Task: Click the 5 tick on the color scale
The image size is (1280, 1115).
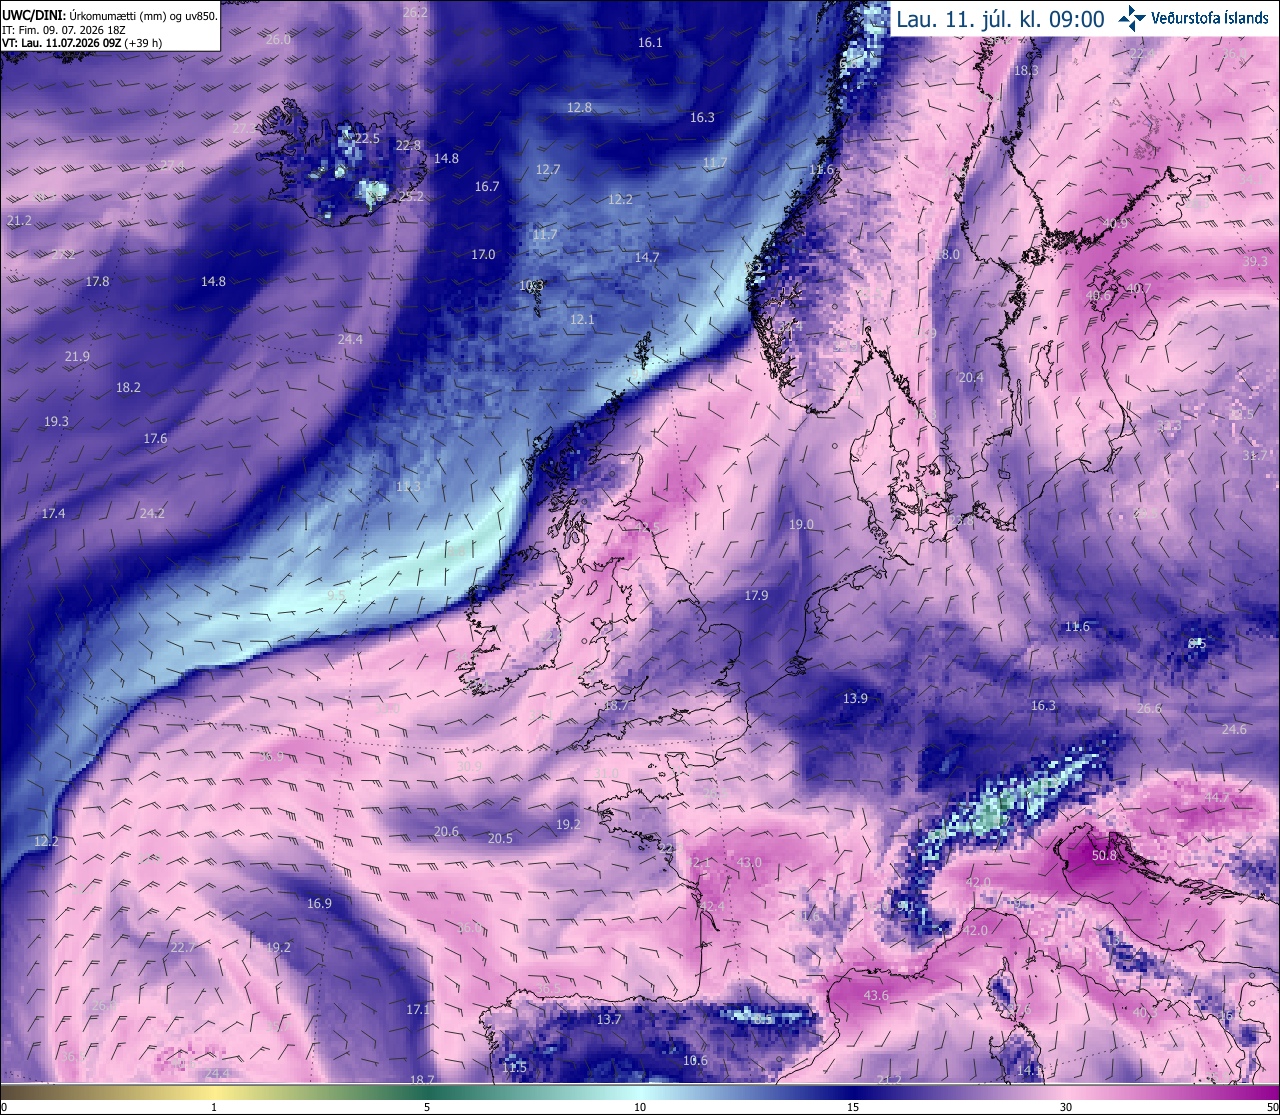Action: point(427,1107)
